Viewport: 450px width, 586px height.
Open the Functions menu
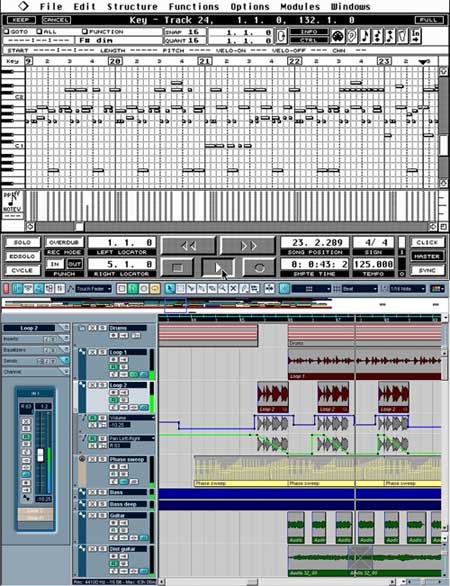pos(194,6)
